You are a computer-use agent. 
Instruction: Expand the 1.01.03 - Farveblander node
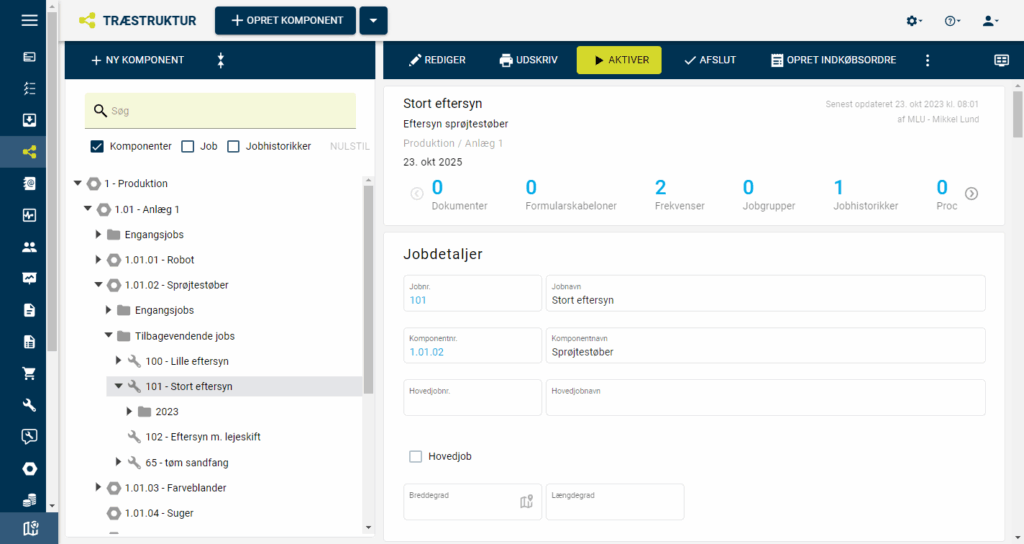click(x=98, y=488)
